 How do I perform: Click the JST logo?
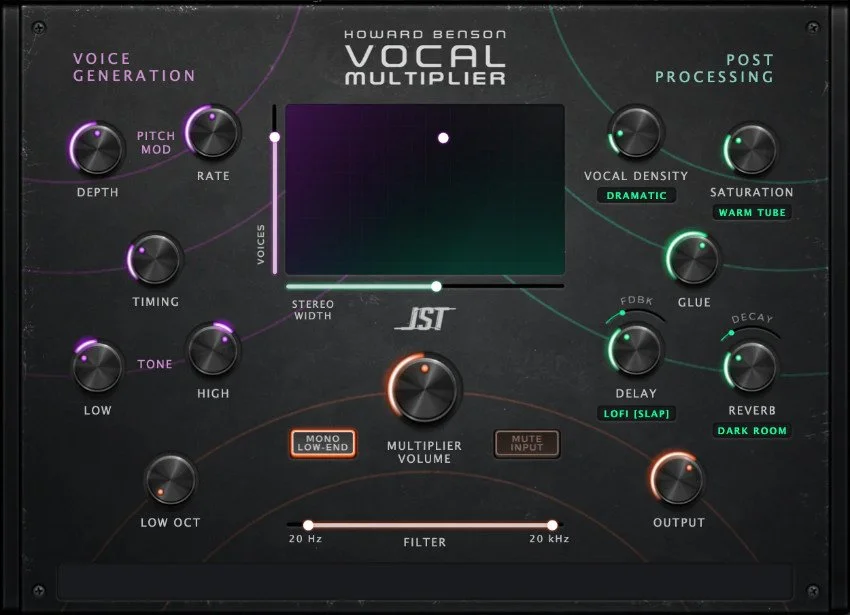point(424,319)
